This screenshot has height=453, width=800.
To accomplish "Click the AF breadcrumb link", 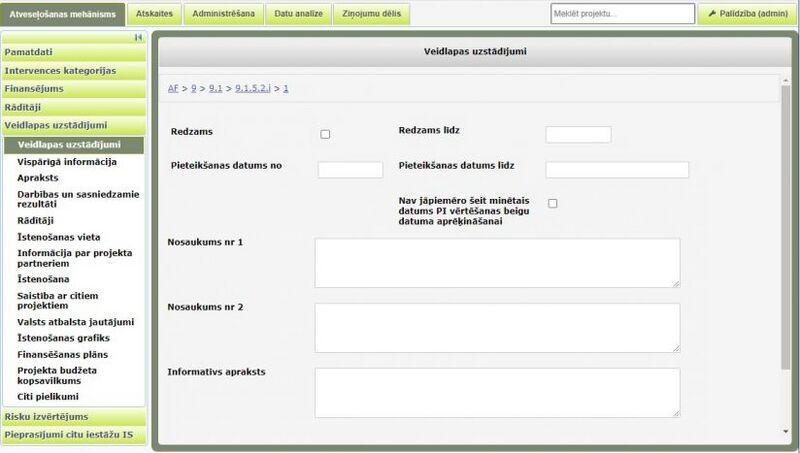I will coord(173,89).
